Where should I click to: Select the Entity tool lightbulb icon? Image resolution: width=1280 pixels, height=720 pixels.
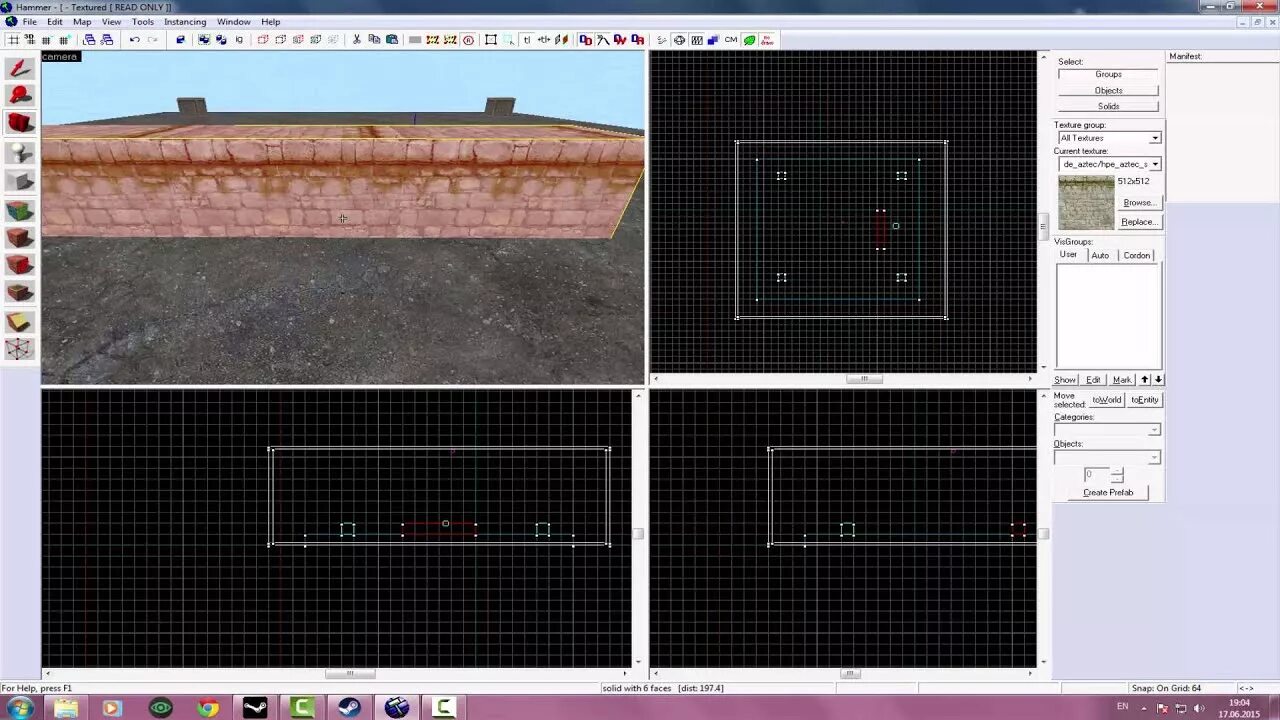[20, 152]
